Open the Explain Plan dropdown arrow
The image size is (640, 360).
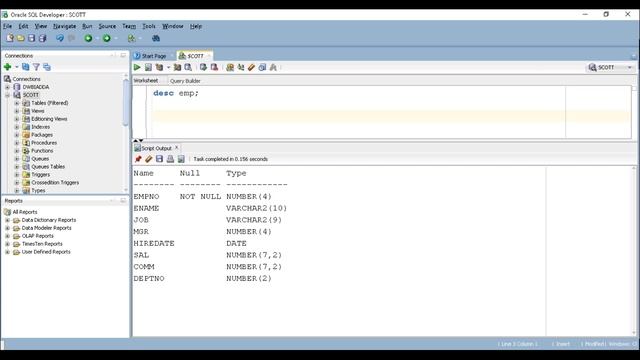(168, 68)
